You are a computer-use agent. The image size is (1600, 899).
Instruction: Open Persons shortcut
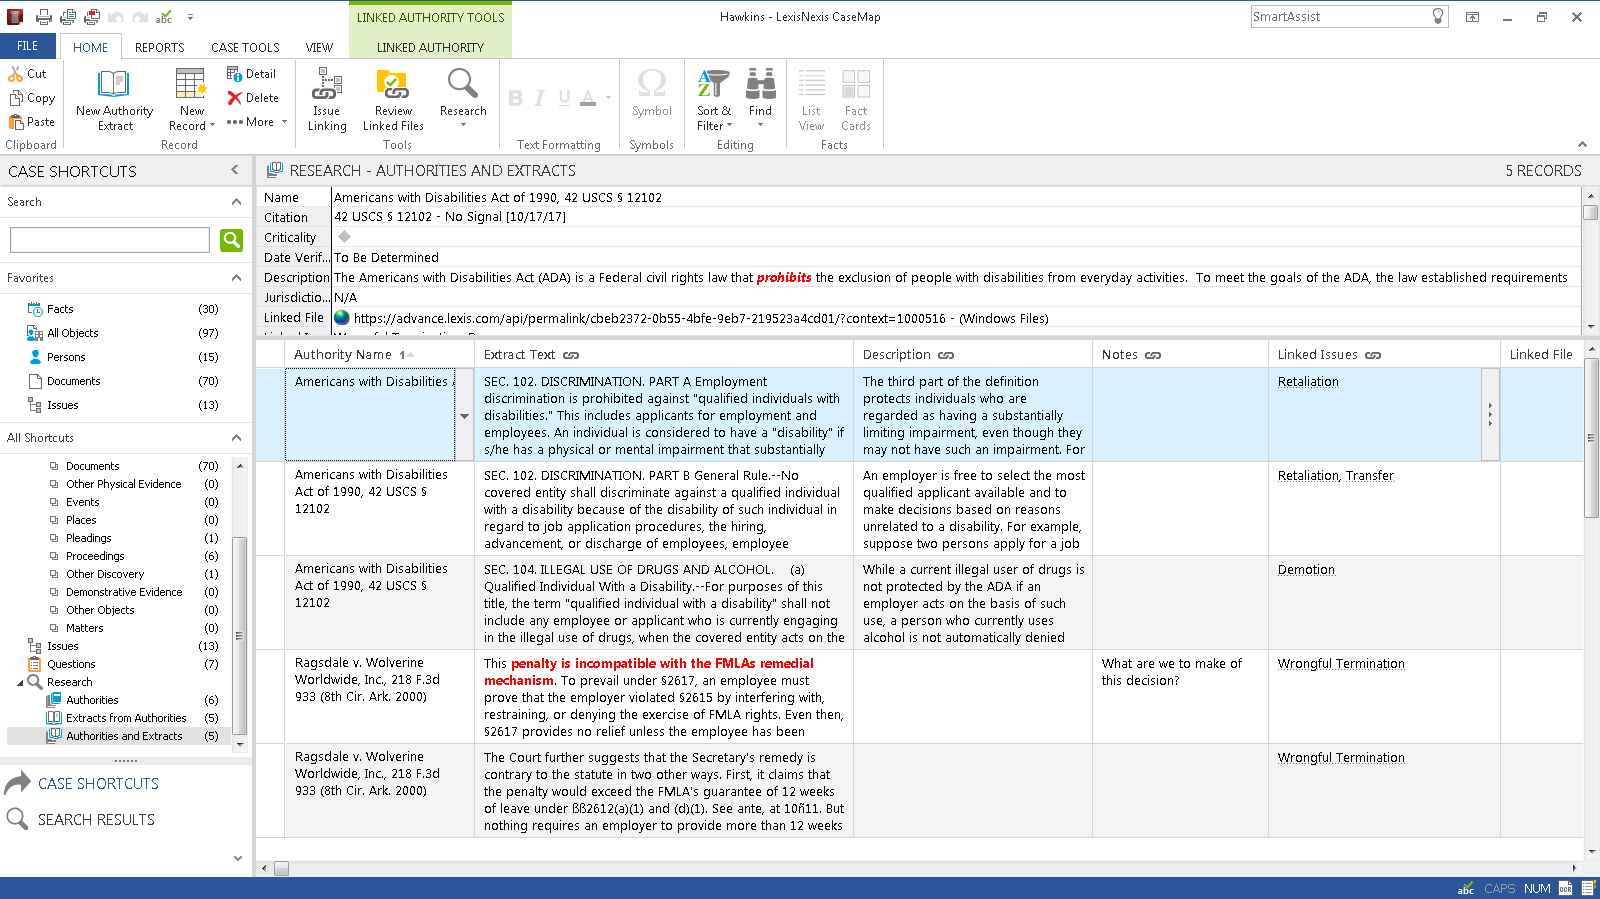tap(66, 358)
